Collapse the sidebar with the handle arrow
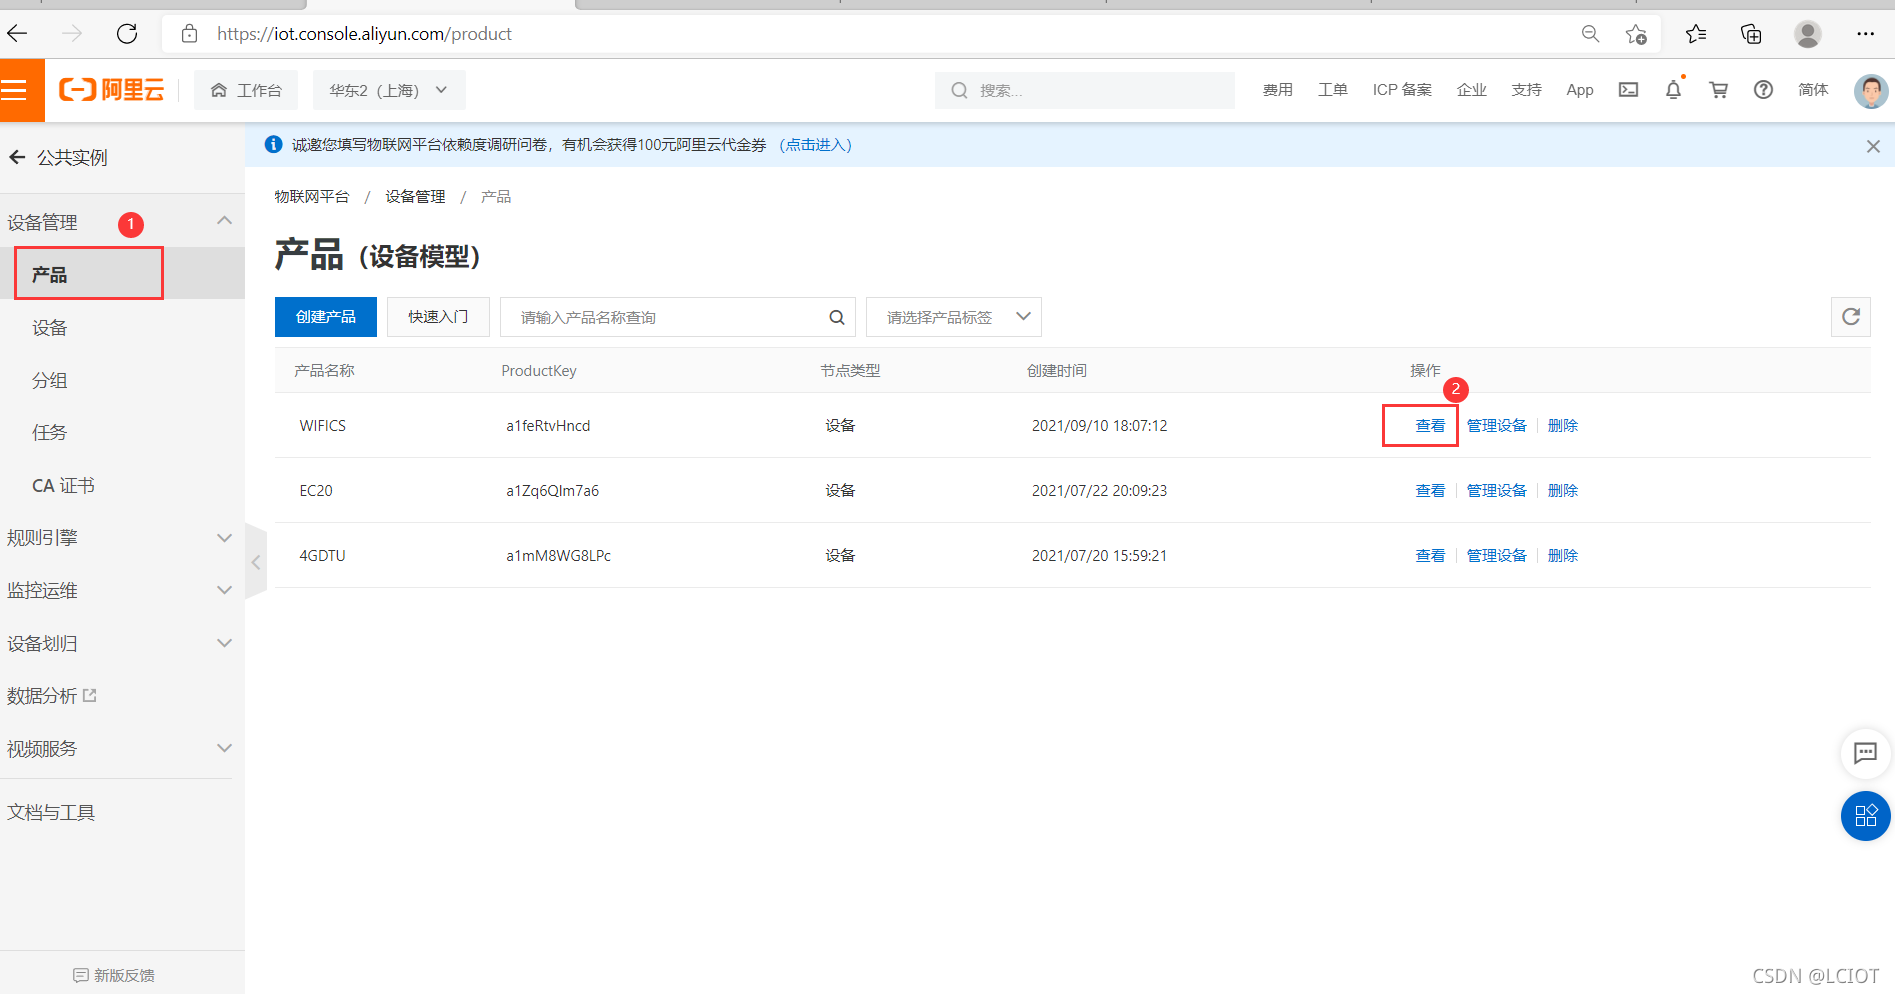This screenshot has height=994, width=1895. (256, 562)
